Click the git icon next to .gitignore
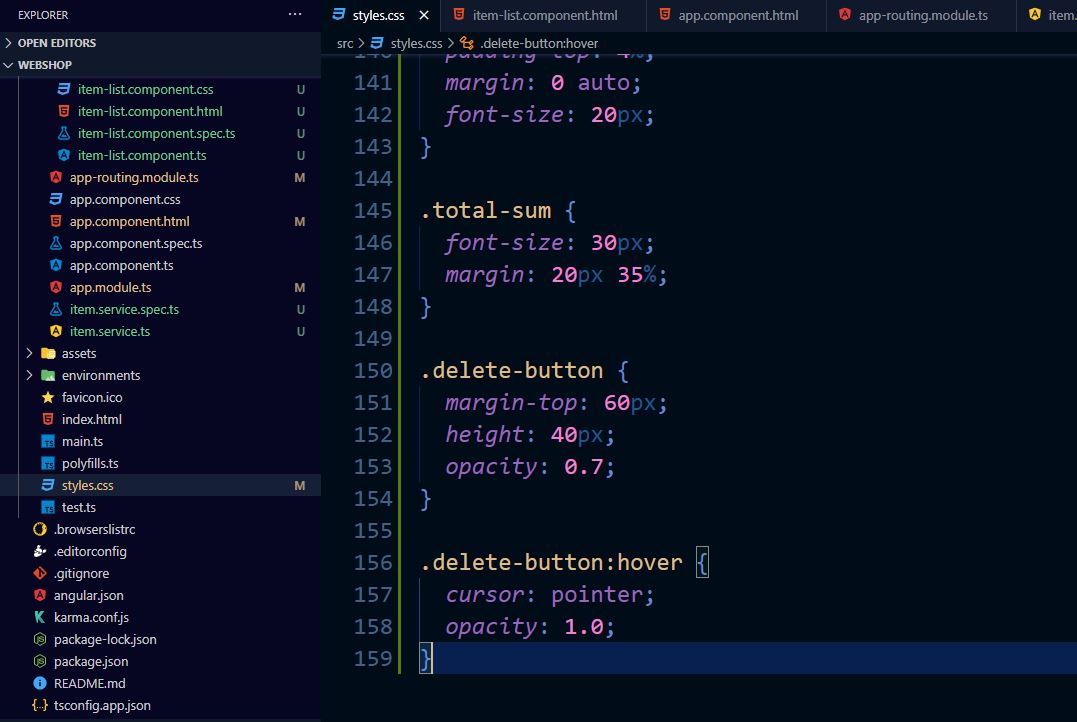The height and width of the screenshot is (722, 1077). (x=40, y=573)
